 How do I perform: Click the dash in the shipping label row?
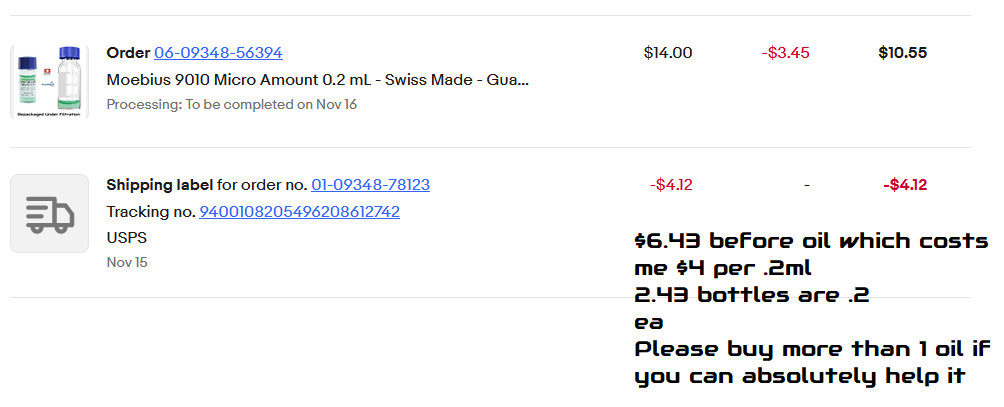[x=806, y=185]
